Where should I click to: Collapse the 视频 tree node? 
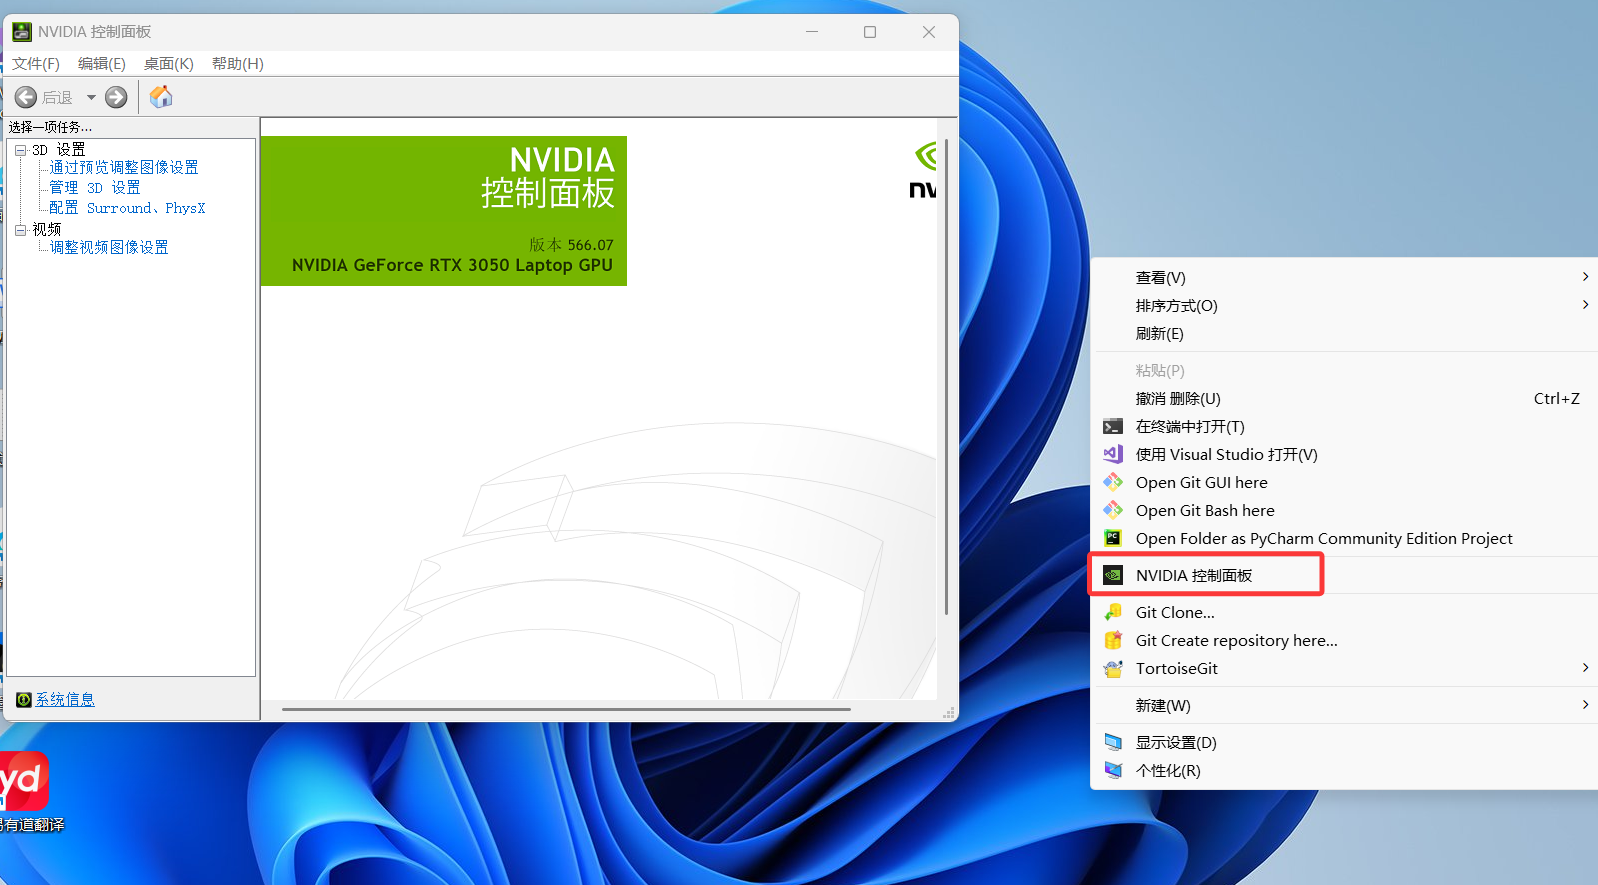point(21,229)
